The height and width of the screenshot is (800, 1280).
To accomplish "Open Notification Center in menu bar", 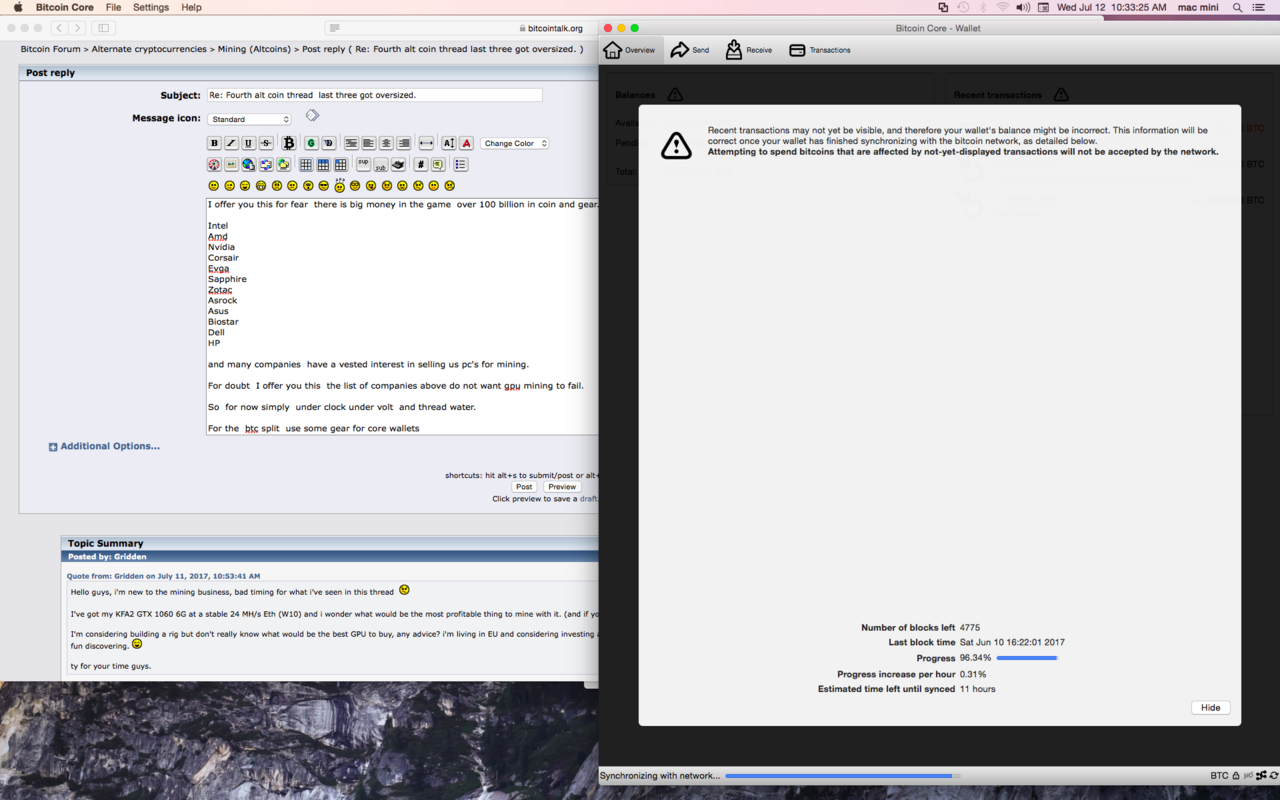I will click(x=1259, y=7).
